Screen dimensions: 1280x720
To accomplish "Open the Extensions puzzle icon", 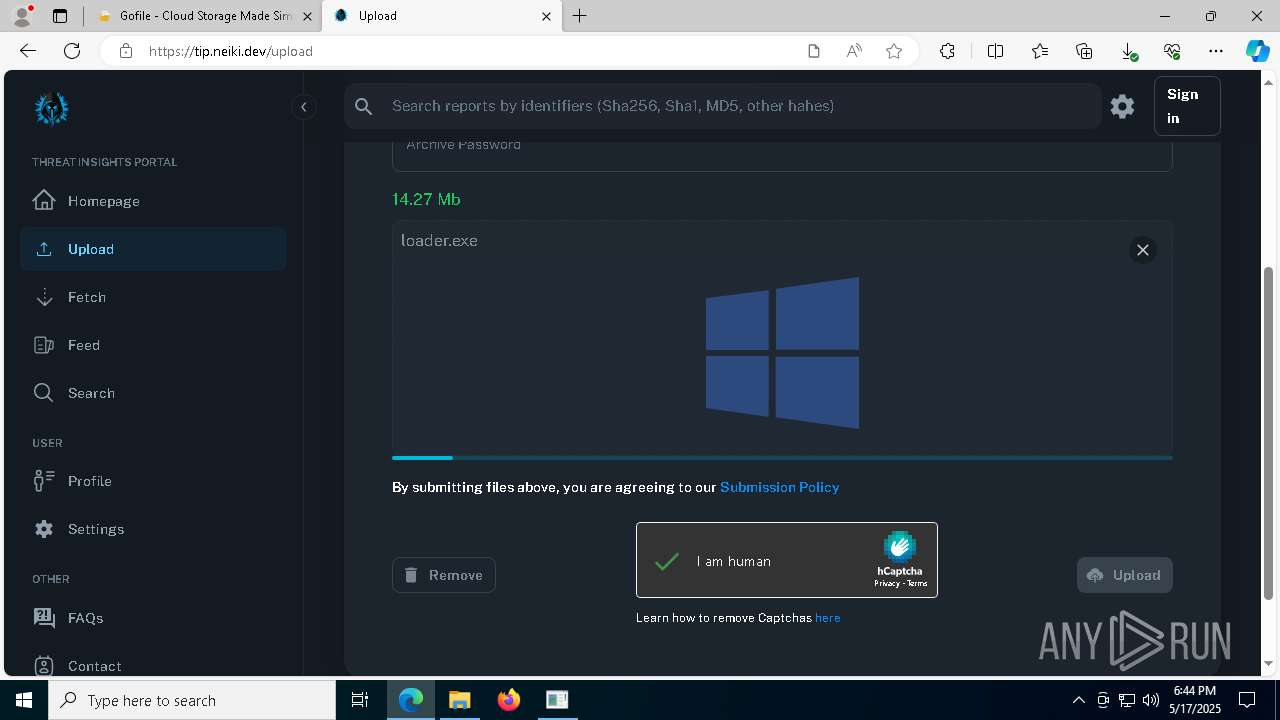I will tap(947, 51).
